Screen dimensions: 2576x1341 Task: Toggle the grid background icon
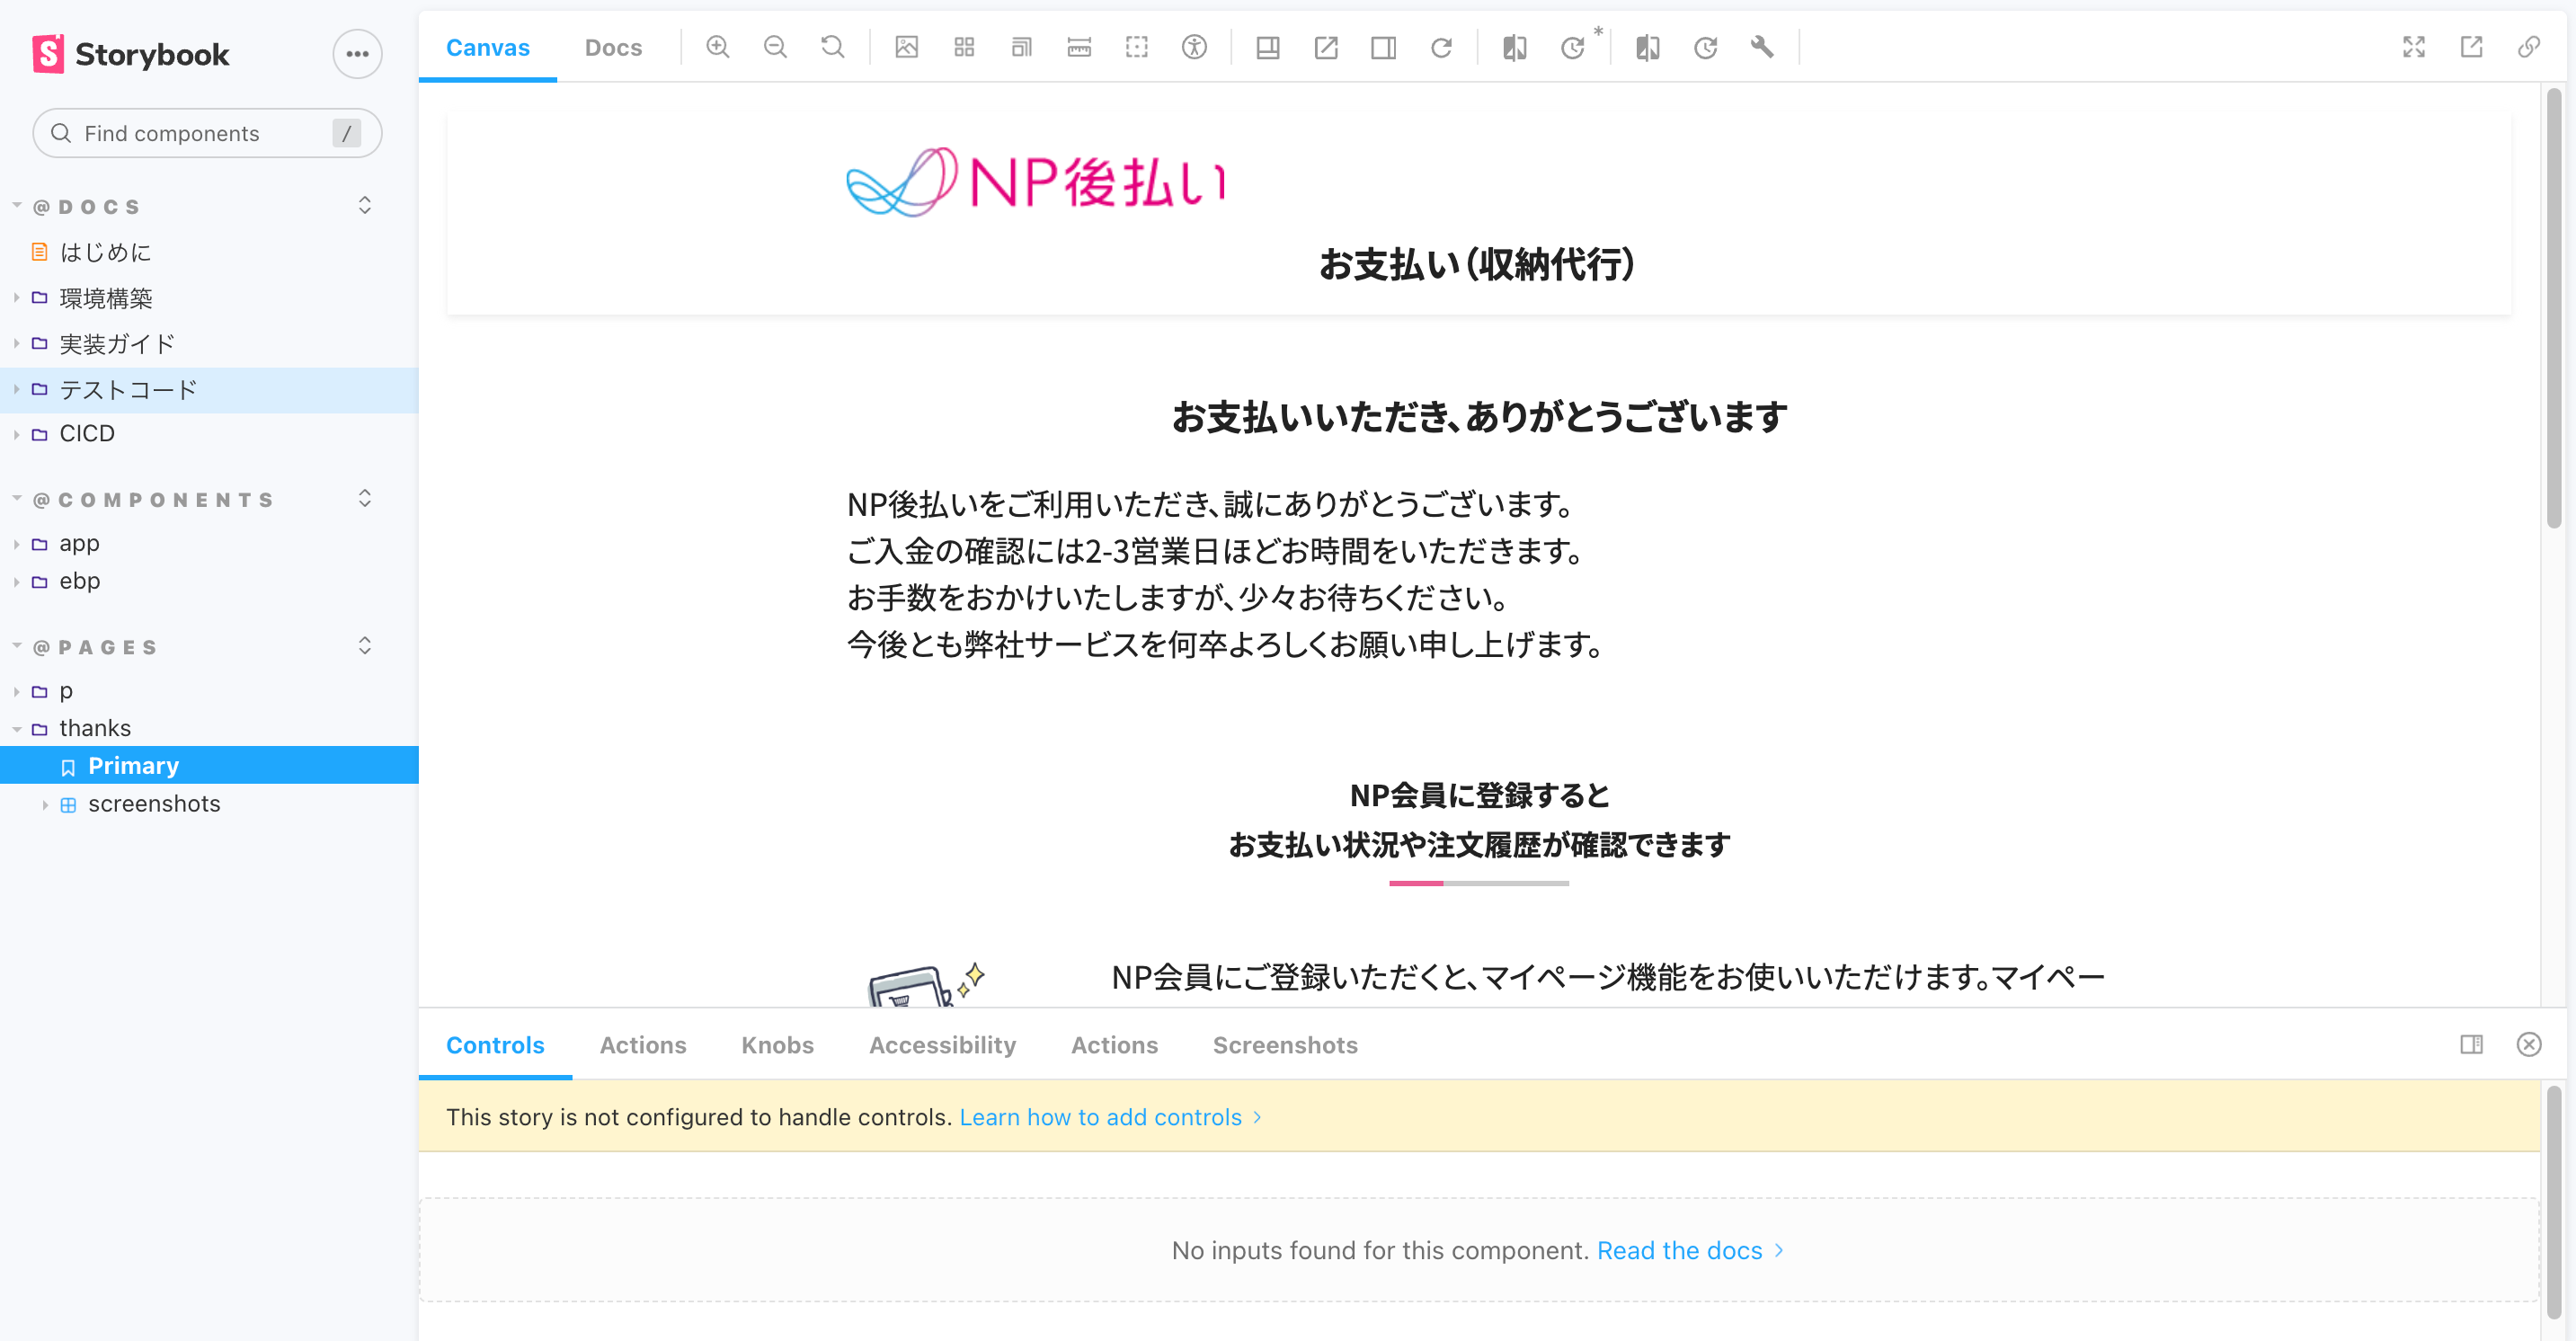964,47
